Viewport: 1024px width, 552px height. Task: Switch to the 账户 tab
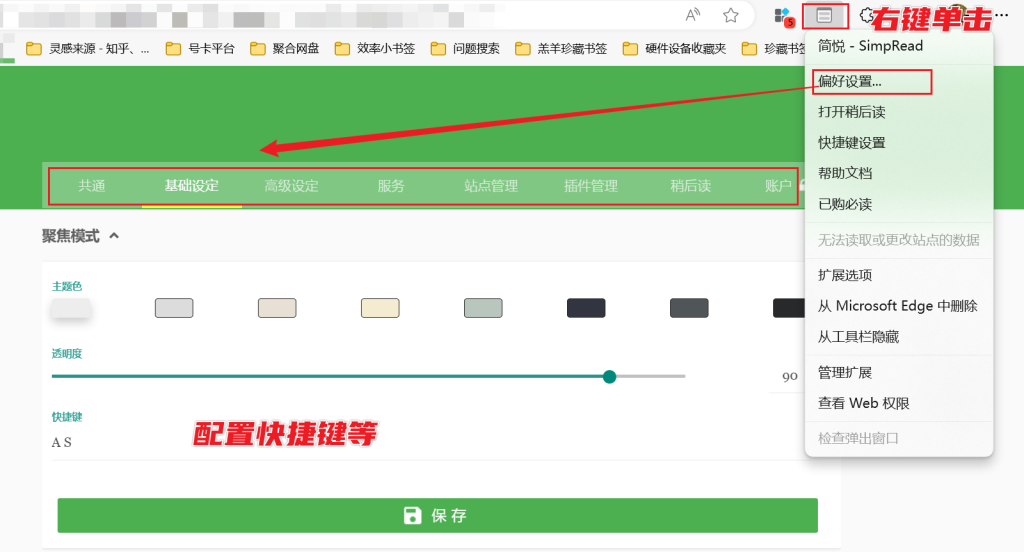point(778,186)
